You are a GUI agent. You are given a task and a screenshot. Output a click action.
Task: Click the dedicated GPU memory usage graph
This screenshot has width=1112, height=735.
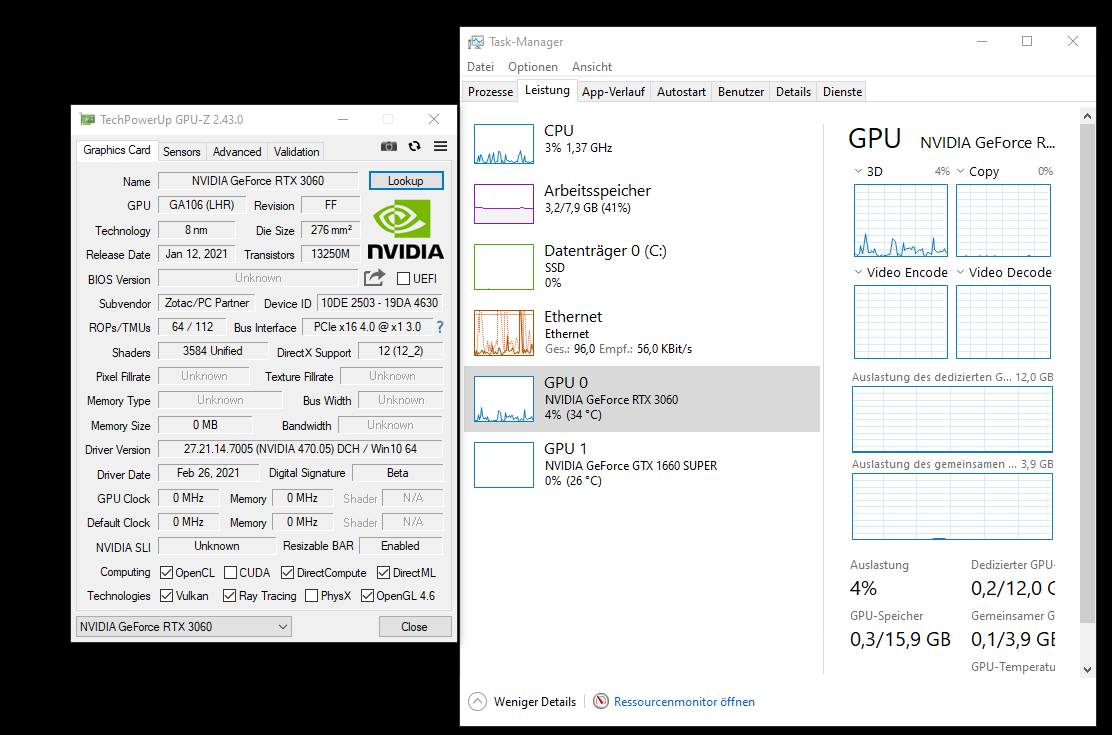[952, 419]
